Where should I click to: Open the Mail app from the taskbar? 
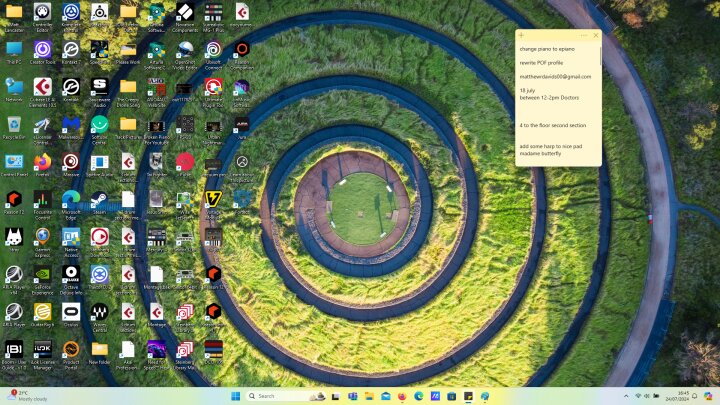[385, 396]
